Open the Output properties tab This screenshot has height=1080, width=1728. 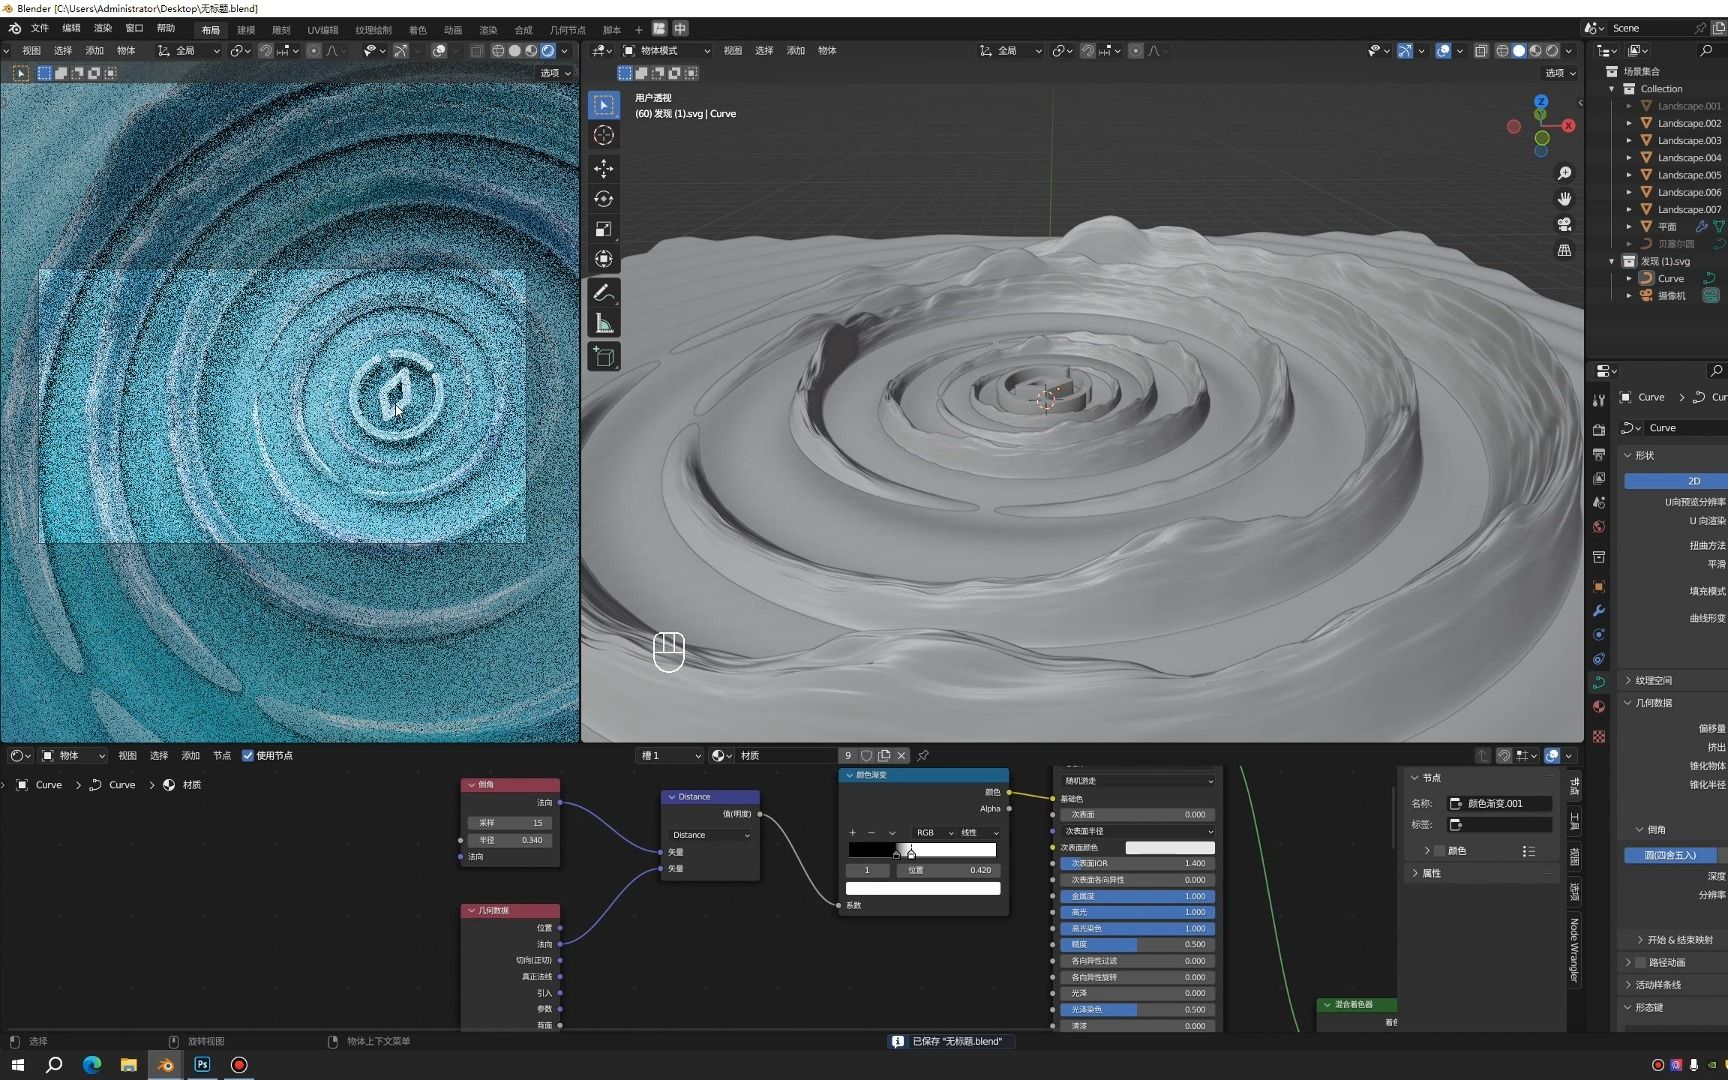click(1599, 454)
